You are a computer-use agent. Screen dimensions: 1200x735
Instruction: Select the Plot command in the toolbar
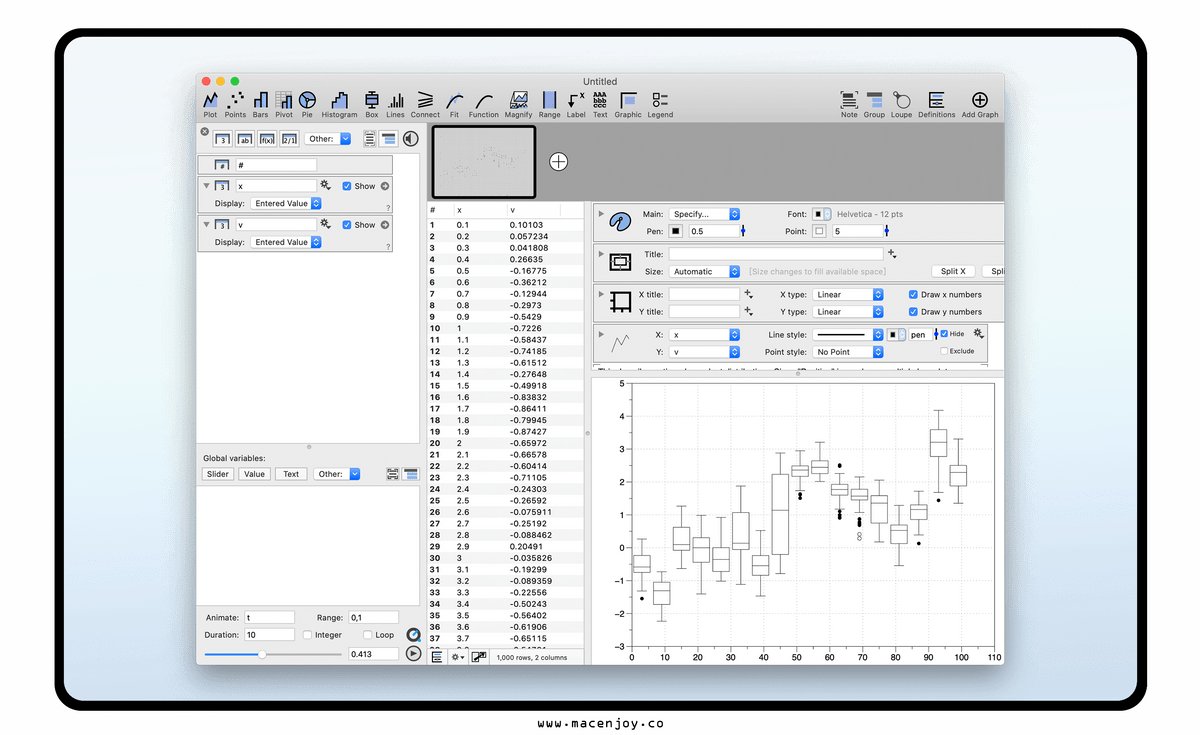point(210,103)
